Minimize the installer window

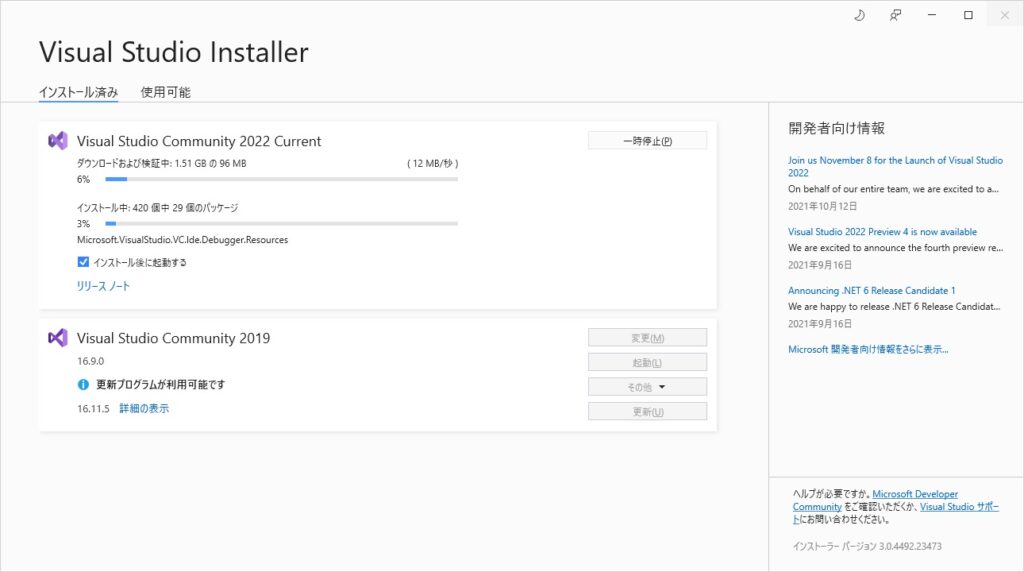932,15
